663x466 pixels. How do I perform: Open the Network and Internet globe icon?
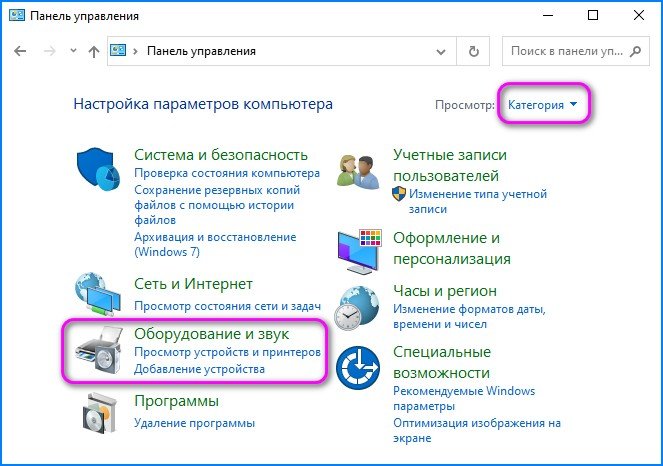coord(98,294)
